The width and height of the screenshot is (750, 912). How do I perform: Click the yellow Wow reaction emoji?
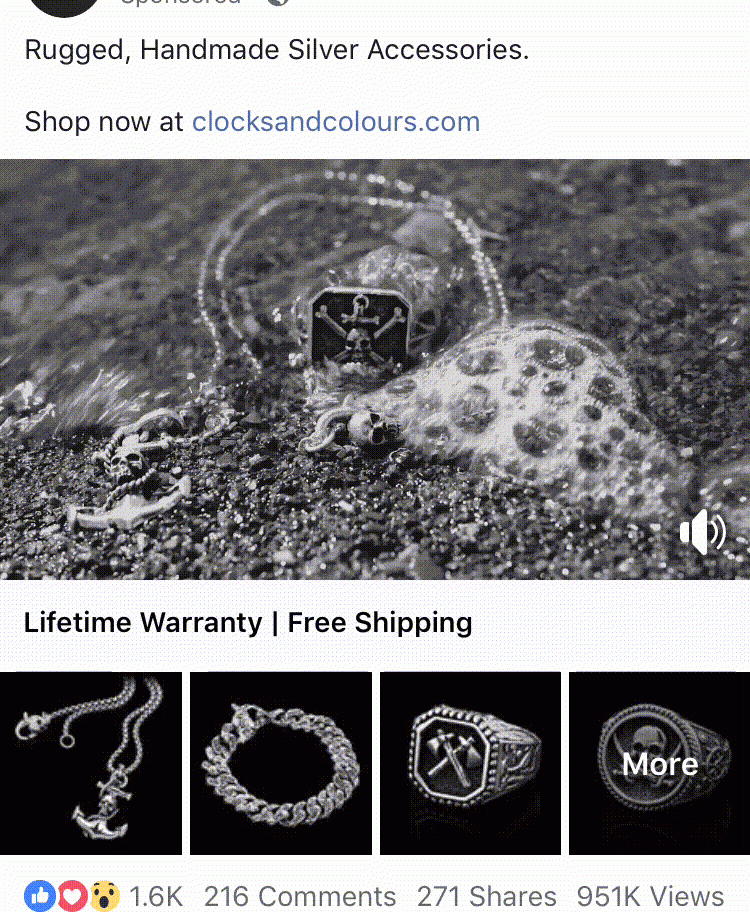(x=104, y=896)
